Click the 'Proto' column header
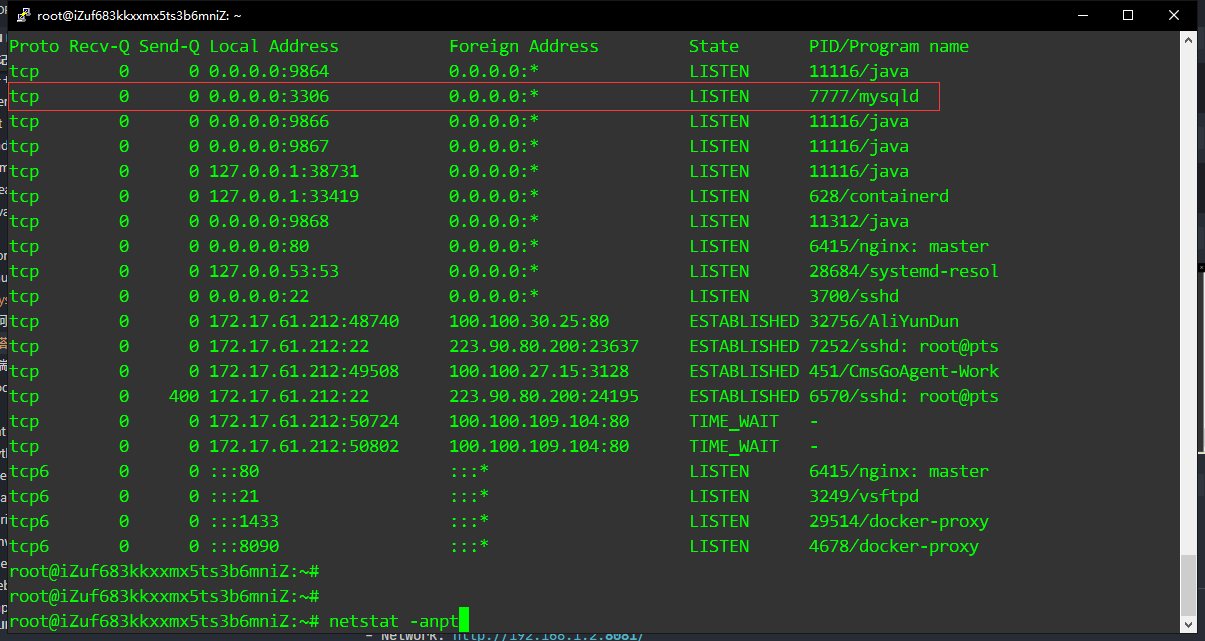The image size is (1205, 641). (x=34, y=46)
